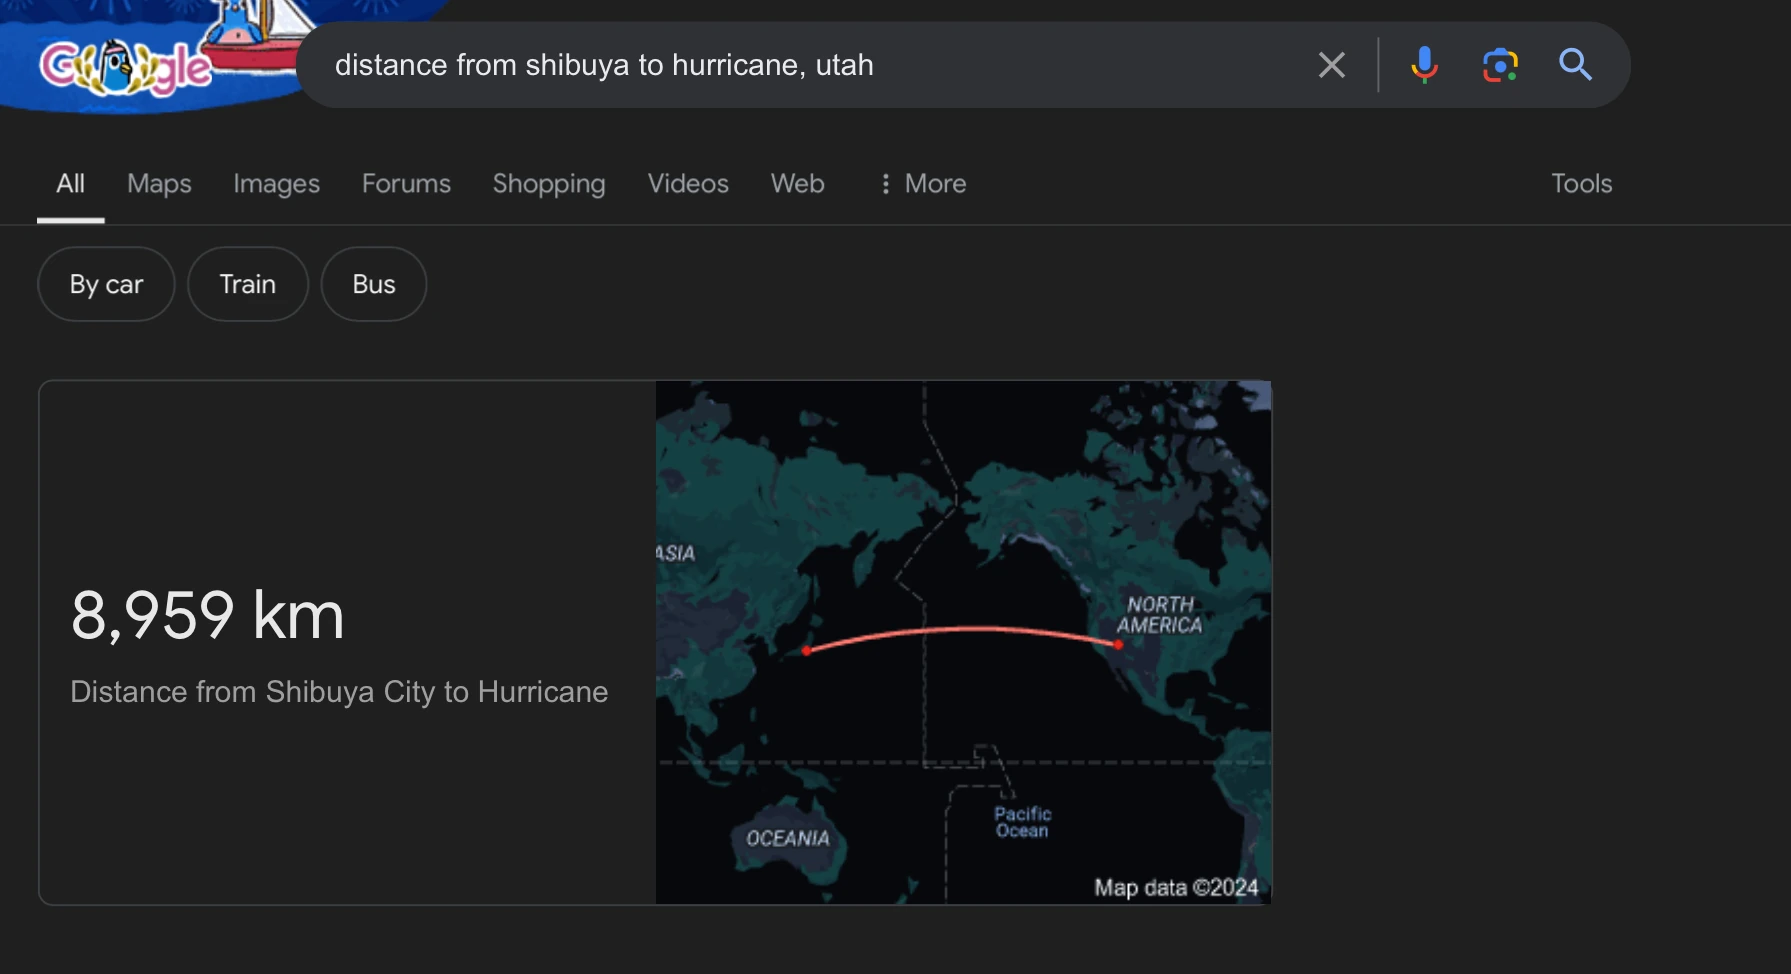Open the distance map thumbnail
This screenshot has width=1791, height=974.
[963, 642]
